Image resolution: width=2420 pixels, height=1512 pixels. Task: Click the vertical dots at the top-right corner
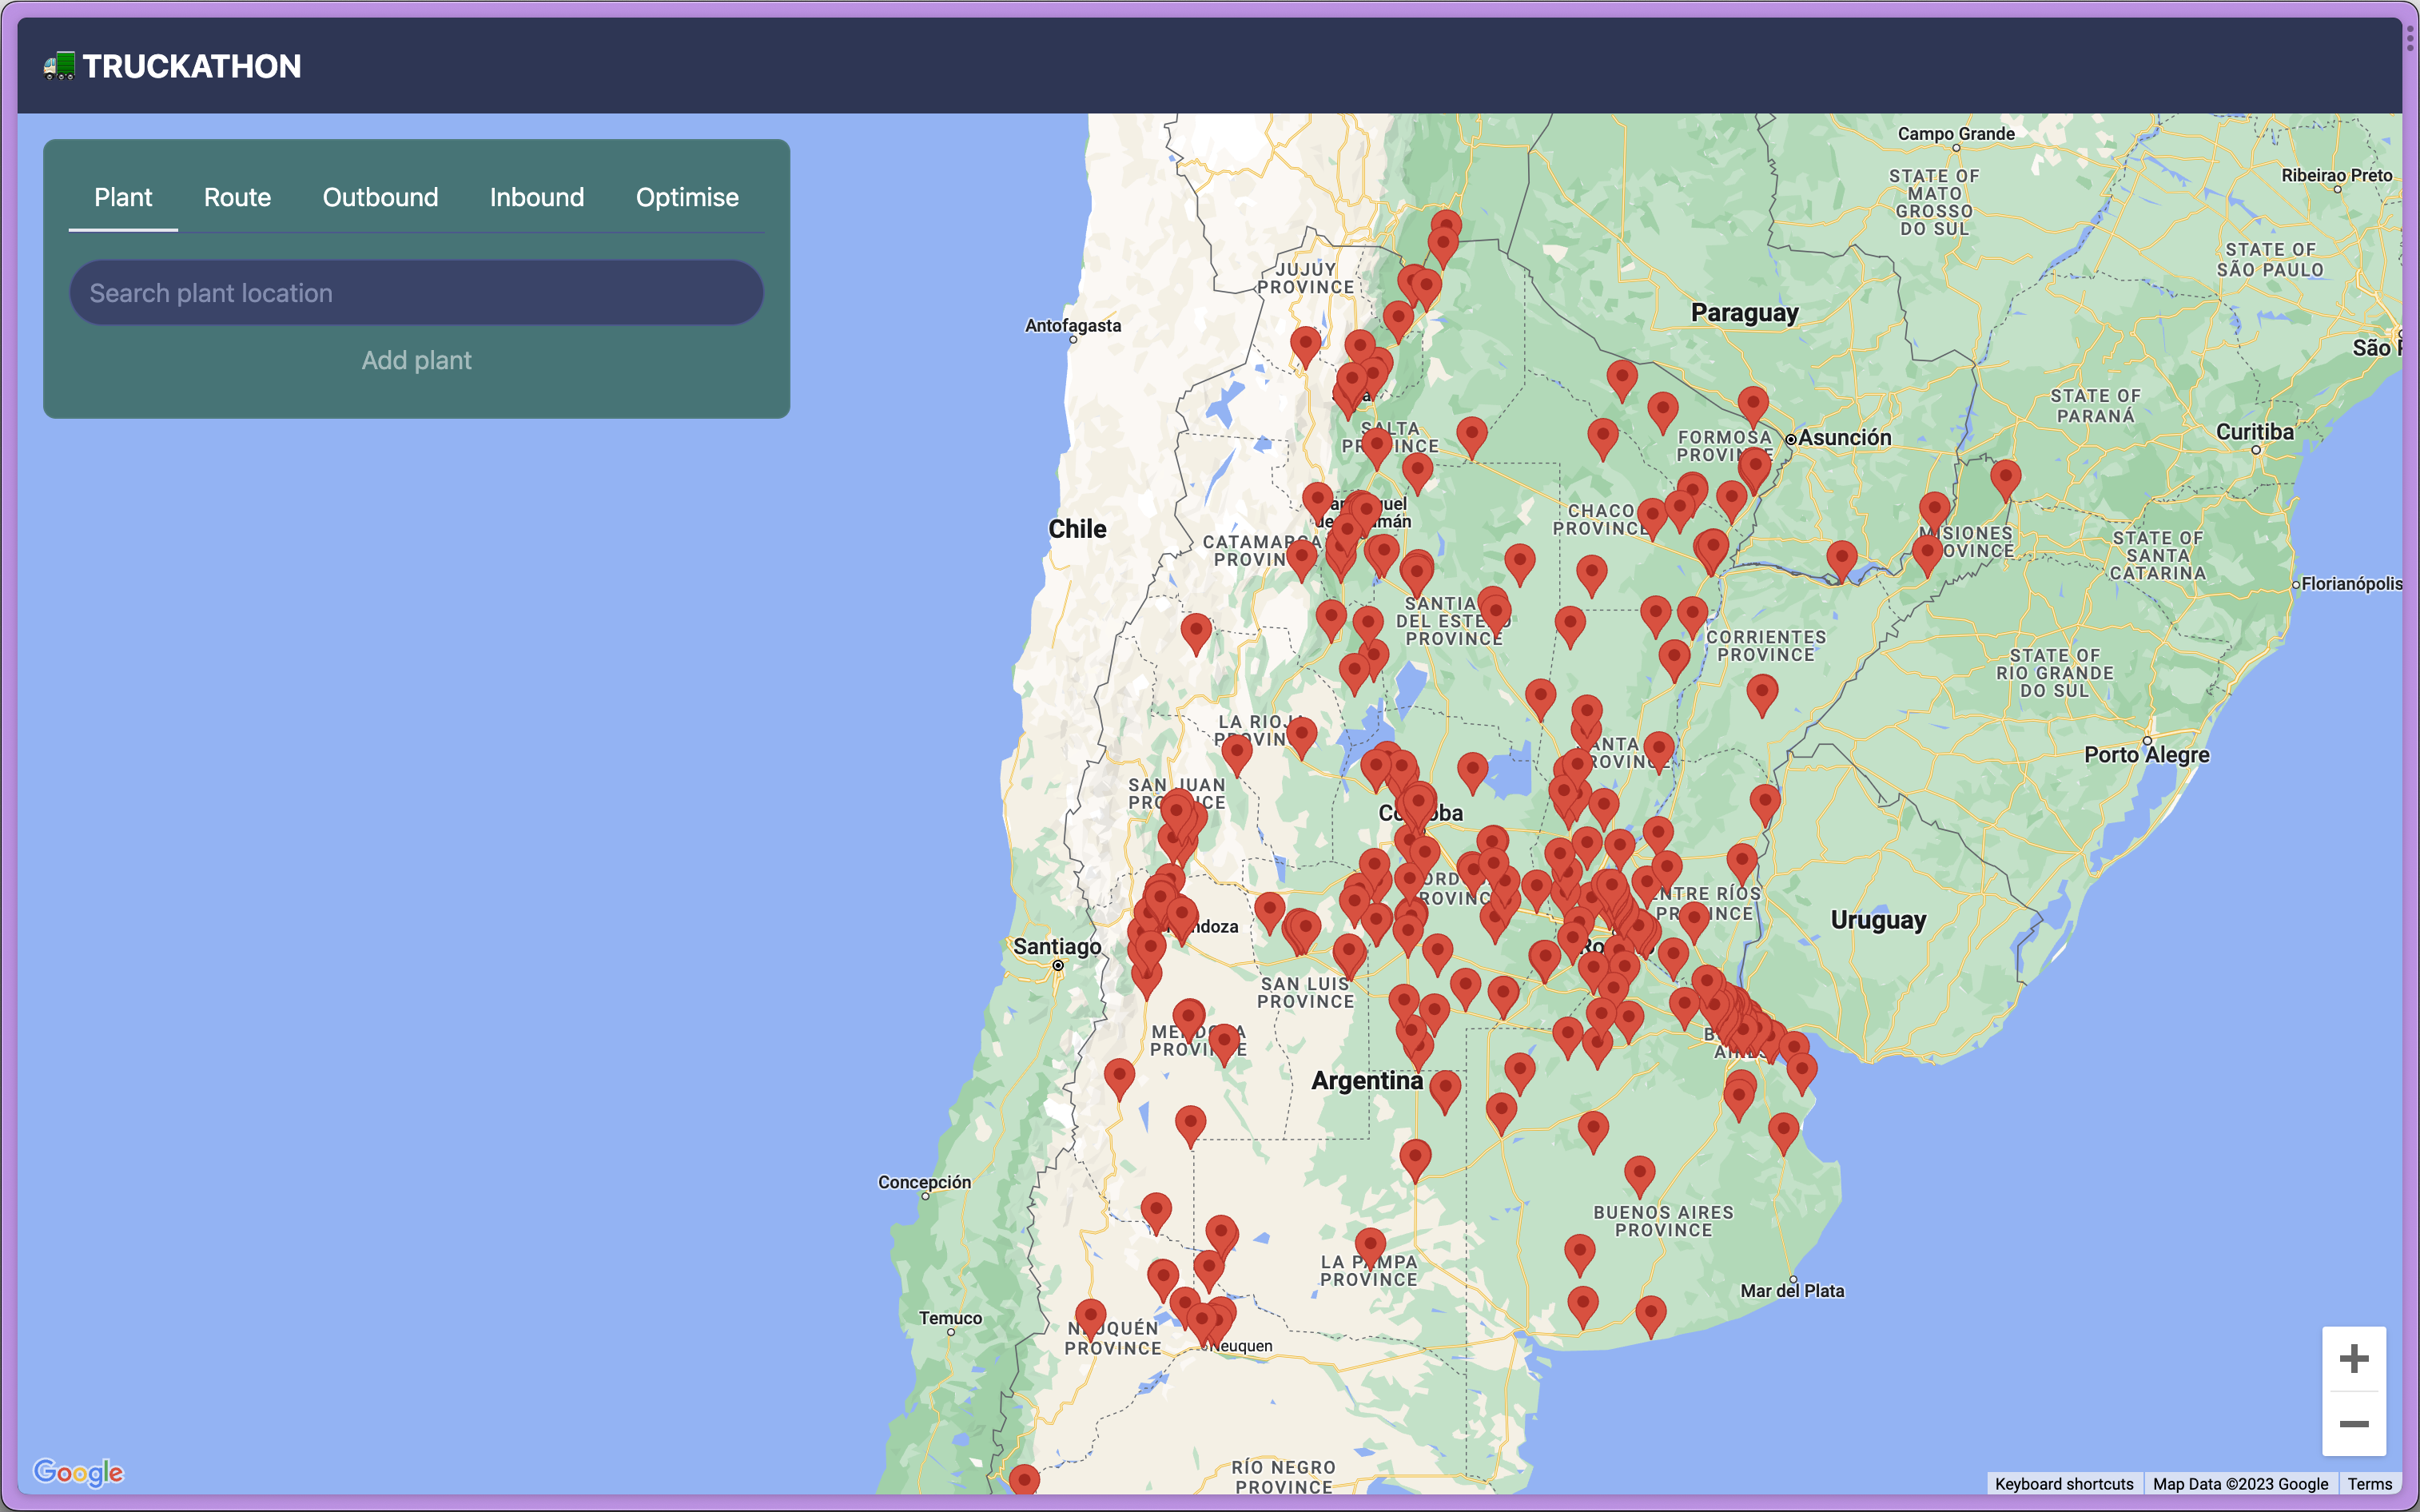(2410, 38)
